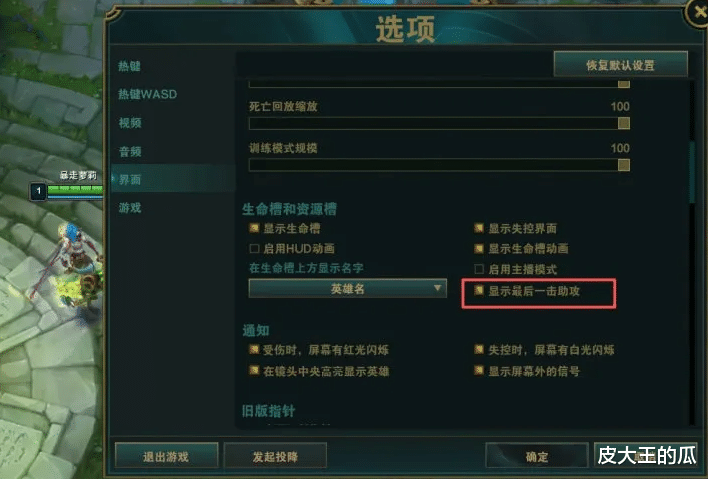Screen dimensions: 708x479
Task: Toggle 受伤时屏幕有红光闪烁 checkbox
Action: pyautogui.click(x=254, y=349)
